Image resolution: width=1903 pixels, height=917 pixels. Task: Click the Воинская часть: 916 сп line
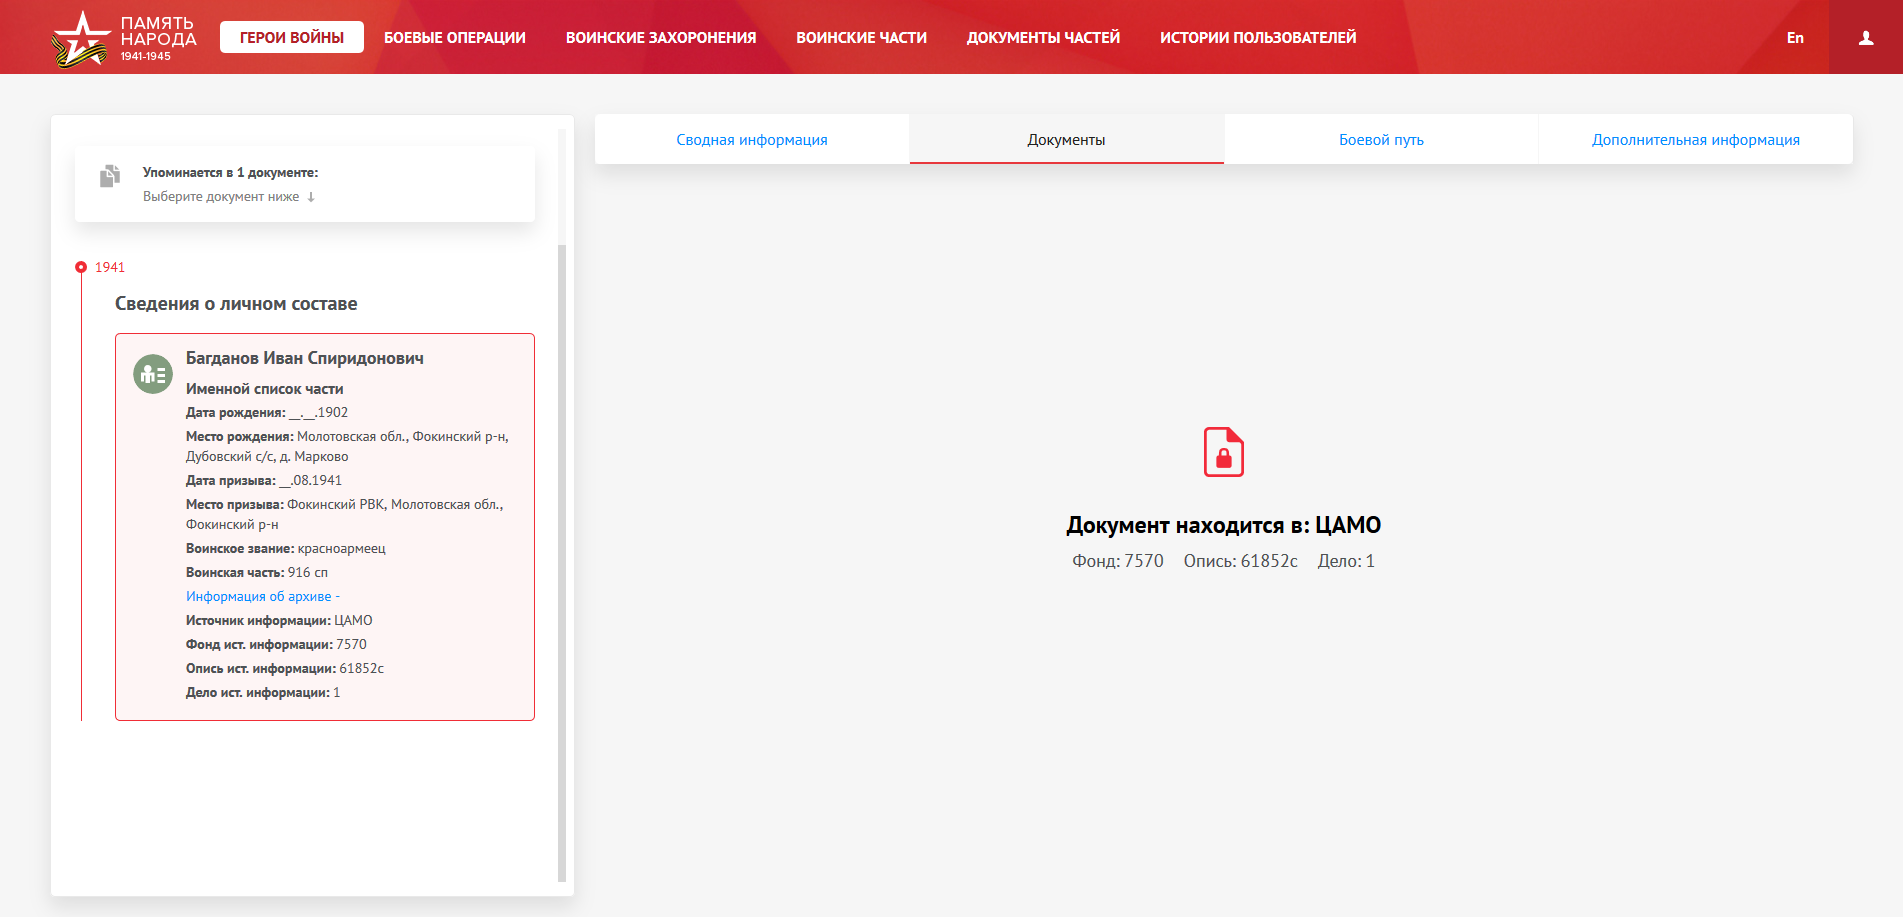pos(257,572)
